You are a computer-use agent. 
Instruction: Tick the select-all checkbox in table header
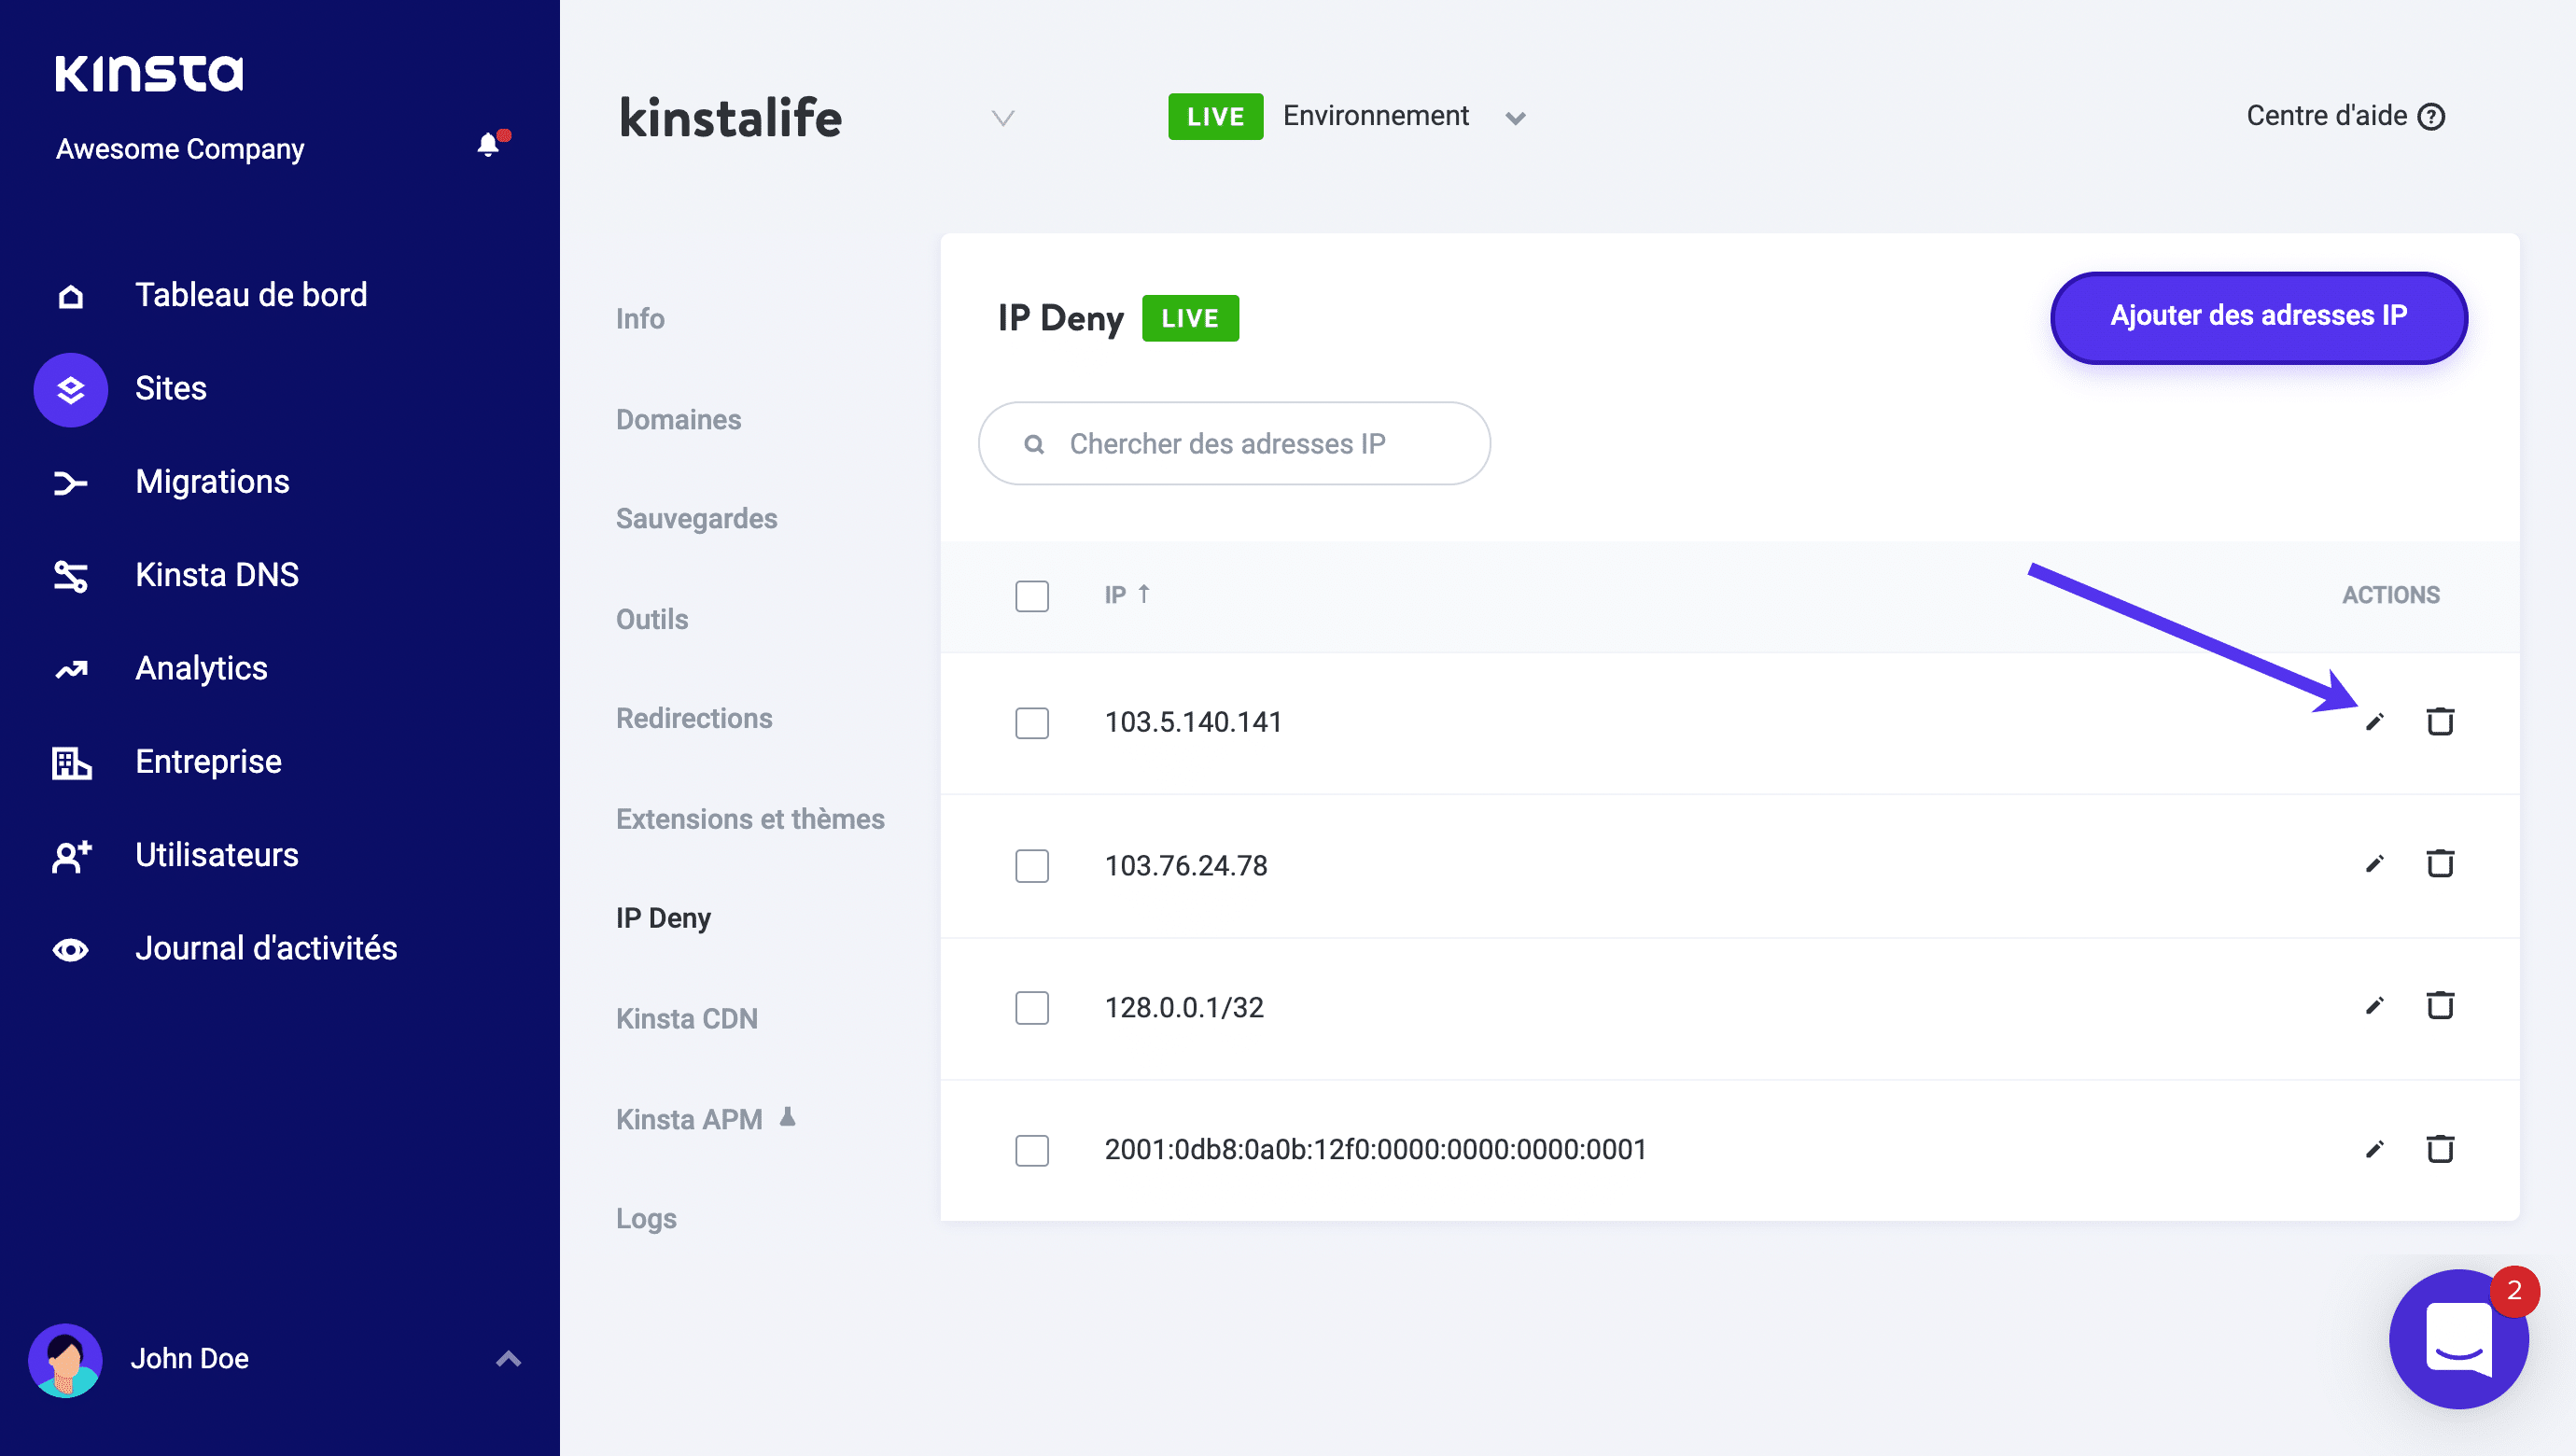(1031, 596)
